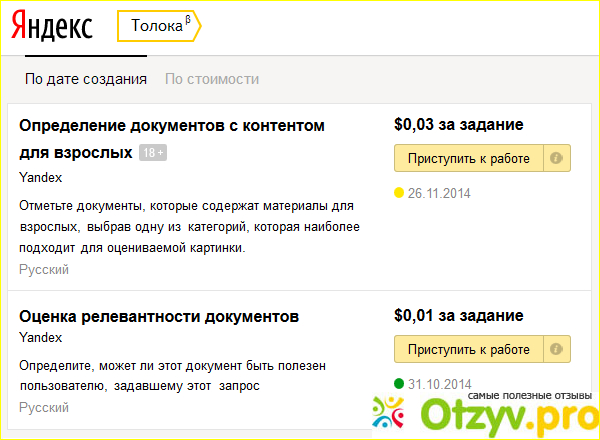Open task Оценка релевантности документов

coord(159,317)
